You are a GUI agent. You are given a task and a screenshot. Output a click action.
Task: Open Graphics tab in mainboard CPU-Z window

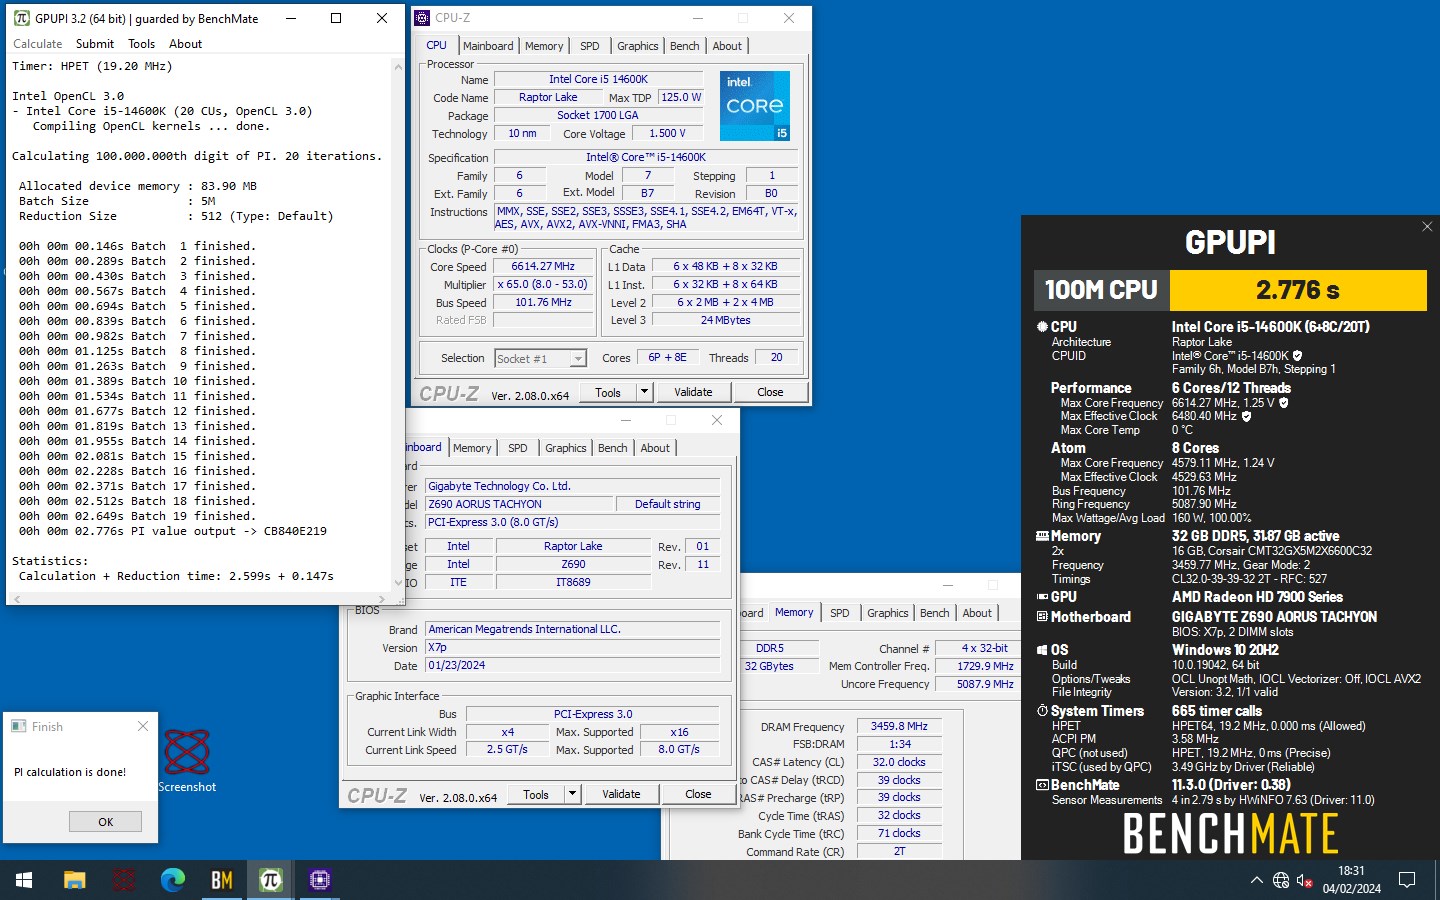[566, 448]
